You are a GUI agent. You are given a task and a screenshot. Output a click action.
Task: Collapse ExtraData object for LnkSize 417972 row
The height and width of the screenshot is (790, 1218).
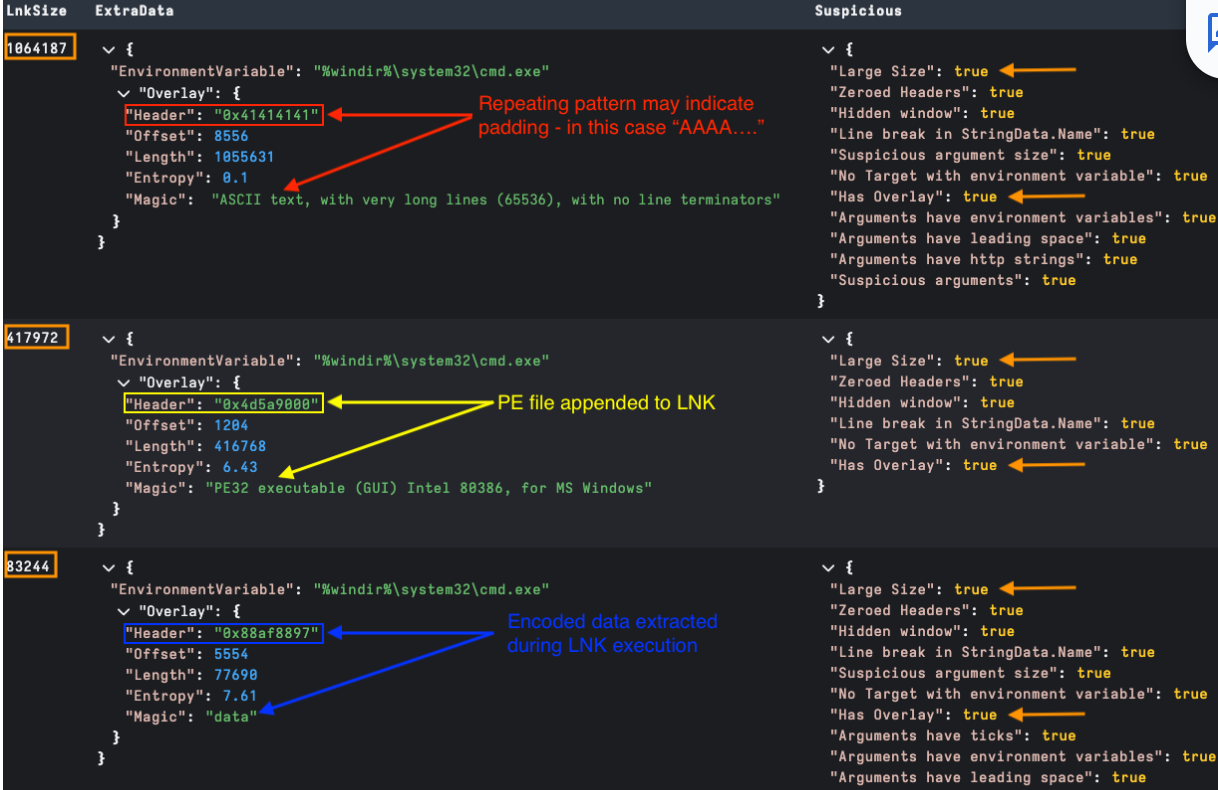108,339
